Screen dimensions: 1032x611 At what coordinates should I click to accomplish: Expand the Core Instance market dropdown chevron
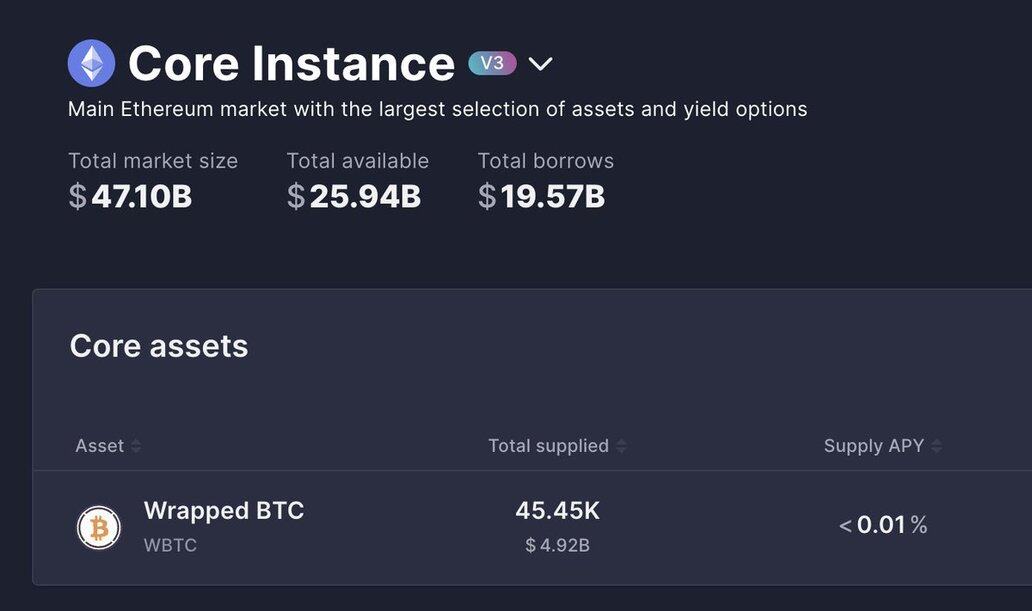point(540,64)
